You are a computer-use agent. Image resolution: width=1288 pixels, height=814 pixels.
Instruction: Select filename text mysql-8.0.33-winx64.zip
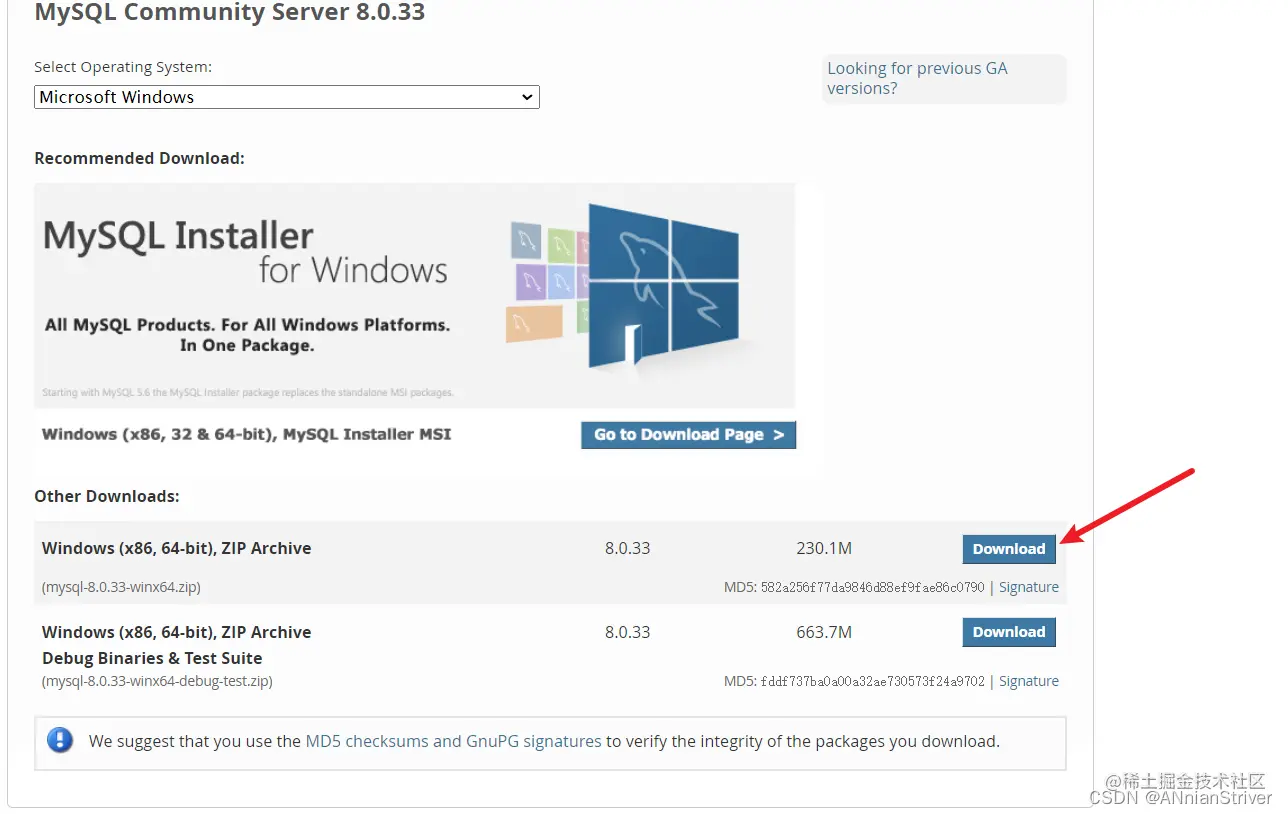(x=121, y=587)
